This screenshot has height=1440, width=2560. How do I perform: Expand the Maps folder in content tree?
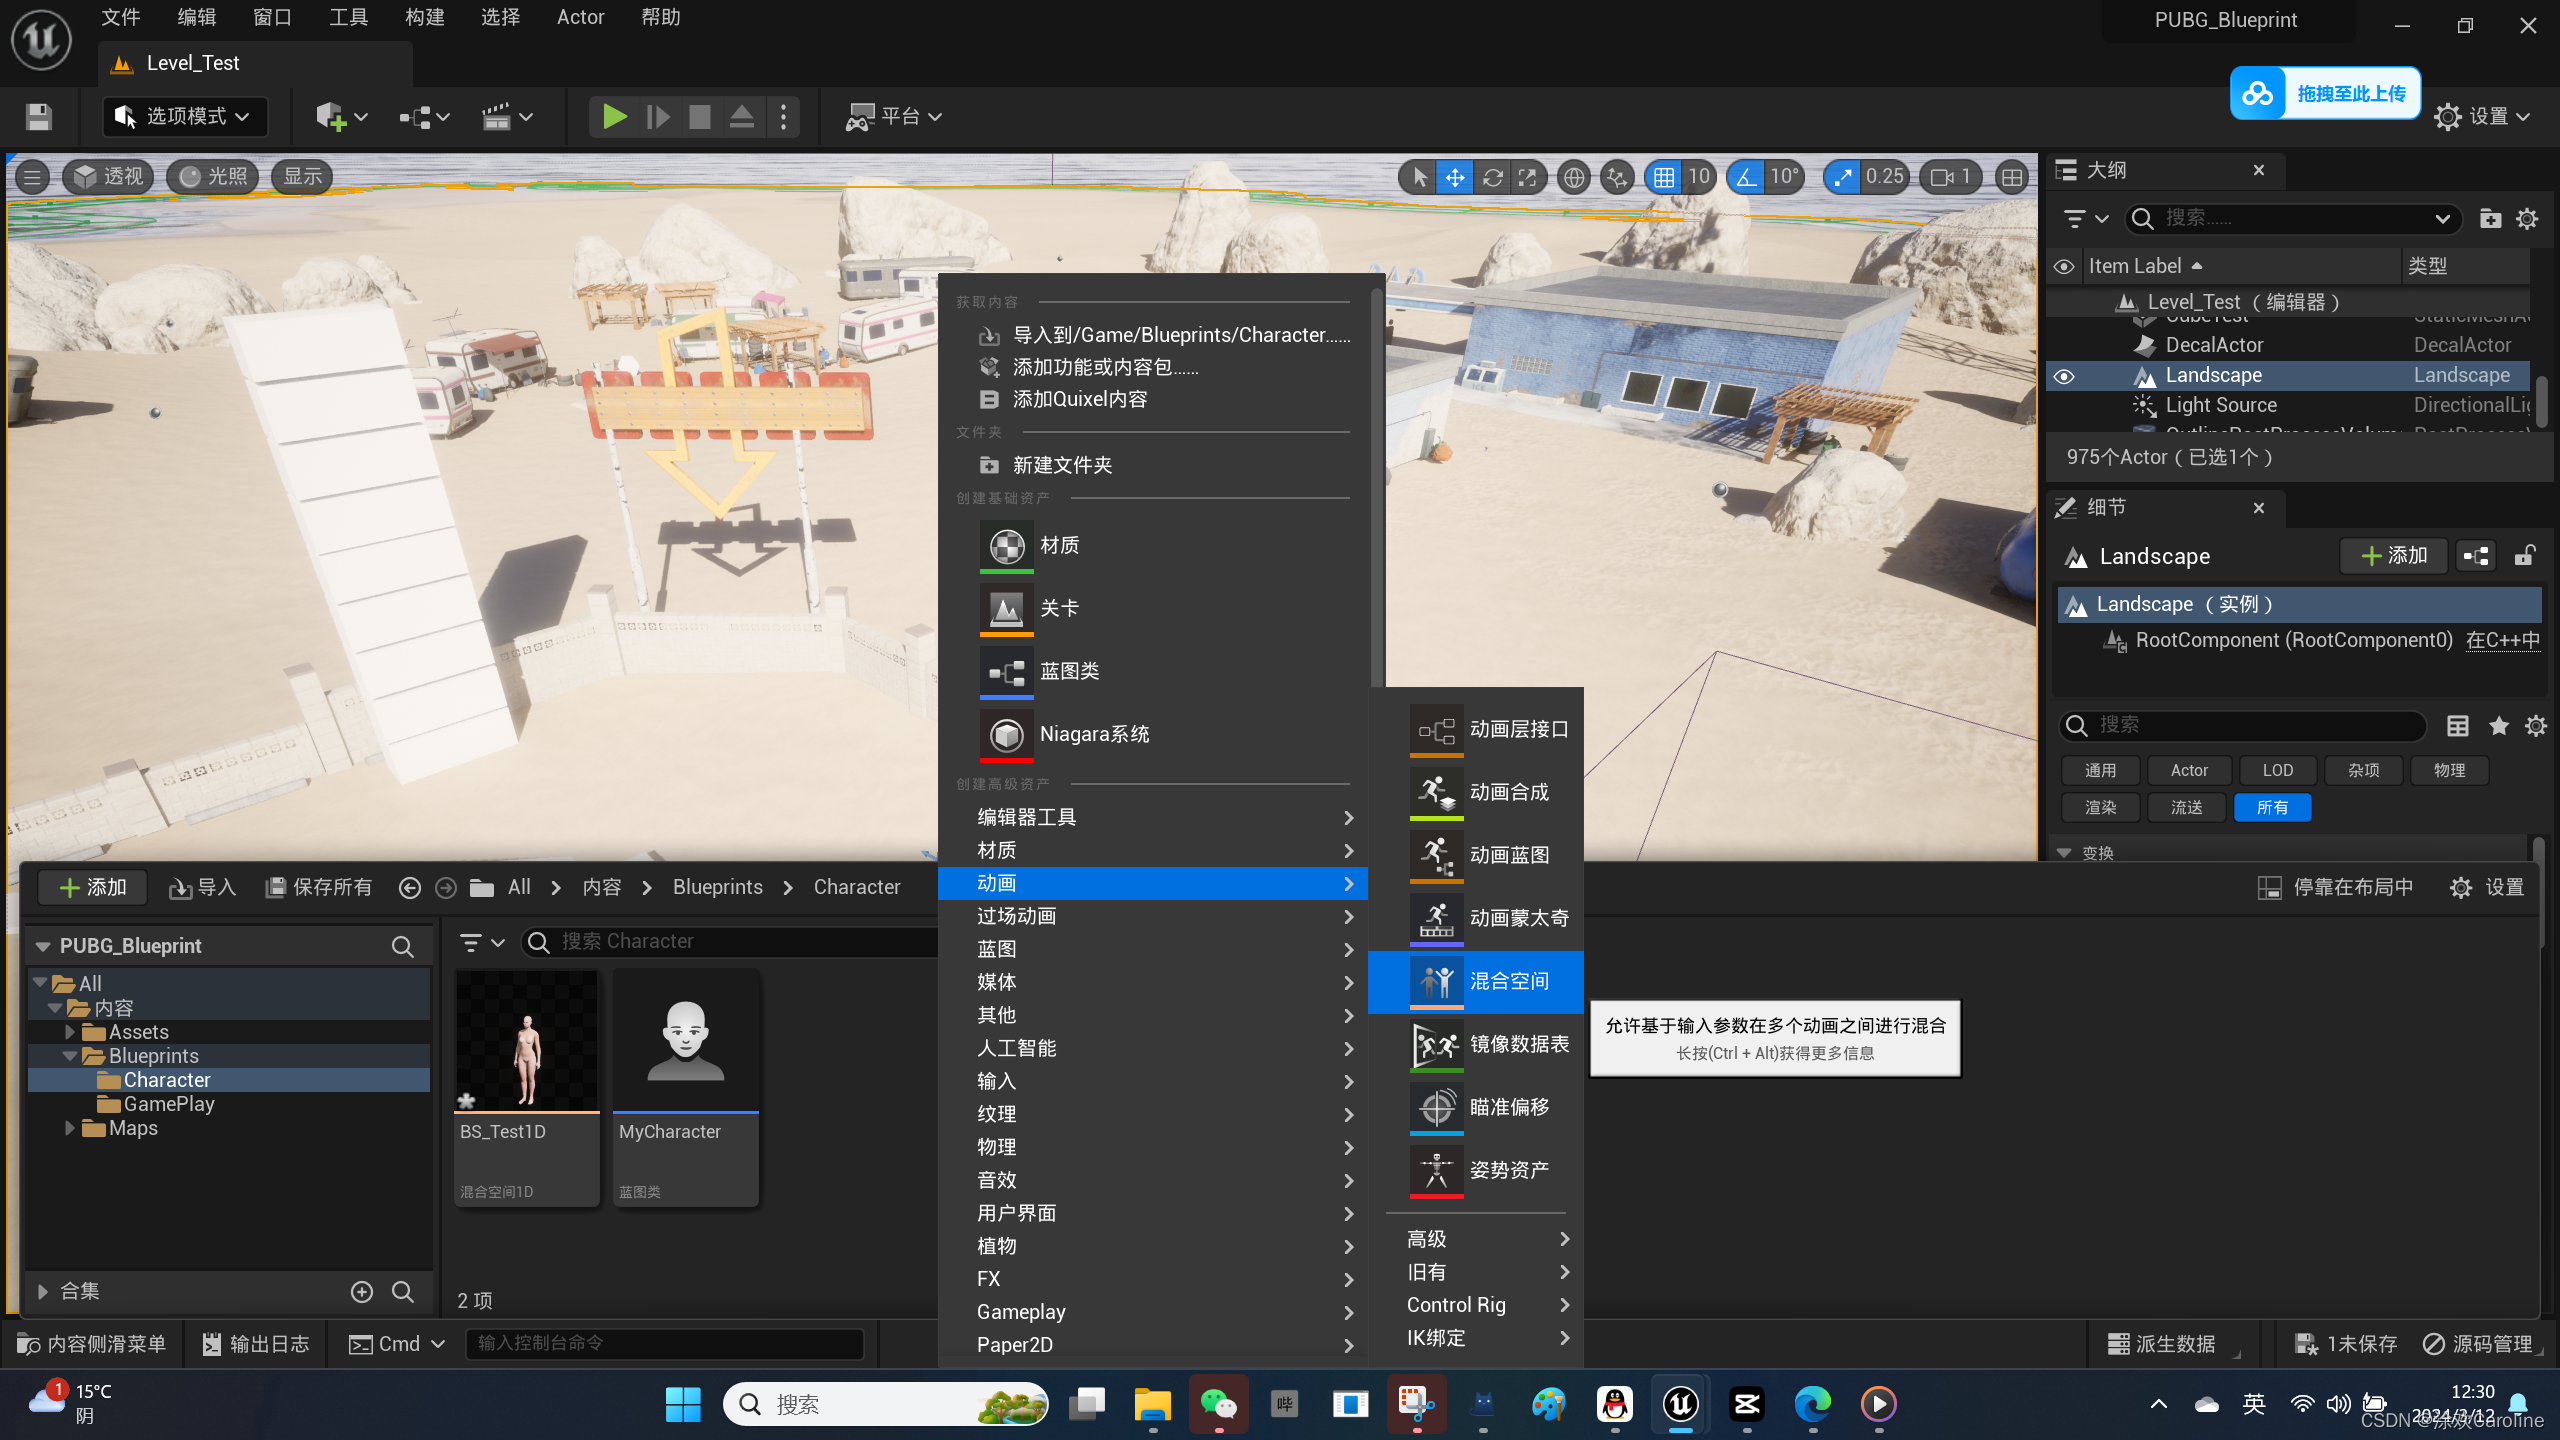70,1128
